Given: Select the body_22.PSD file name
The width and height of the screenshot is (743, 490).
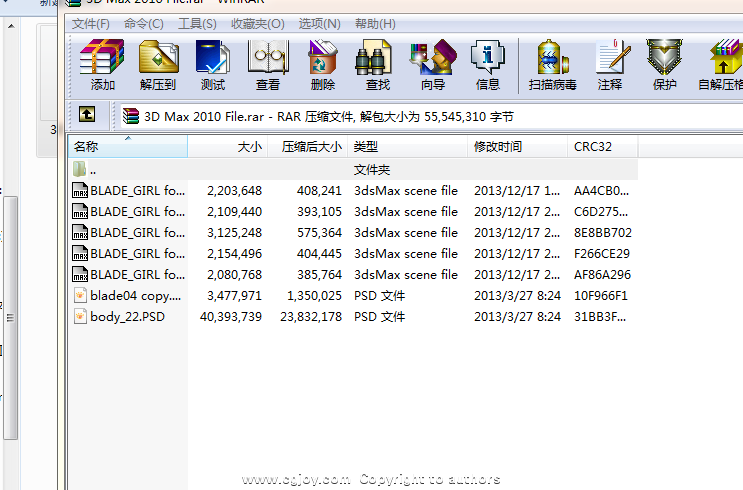Looking at the screenshot, I should 127,317.
